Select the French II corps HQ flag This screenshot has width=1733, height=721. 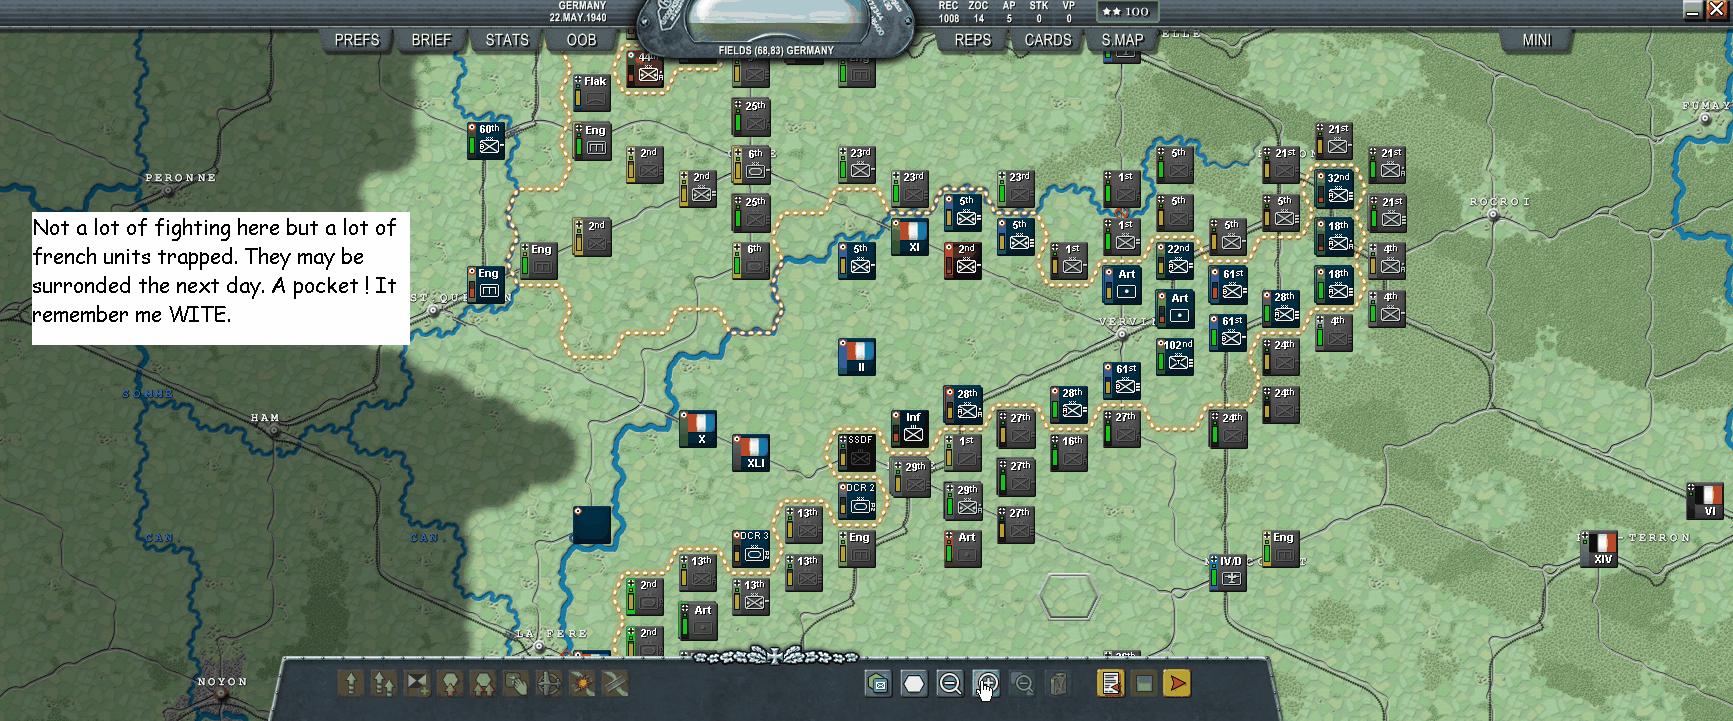tap(857, 357)
